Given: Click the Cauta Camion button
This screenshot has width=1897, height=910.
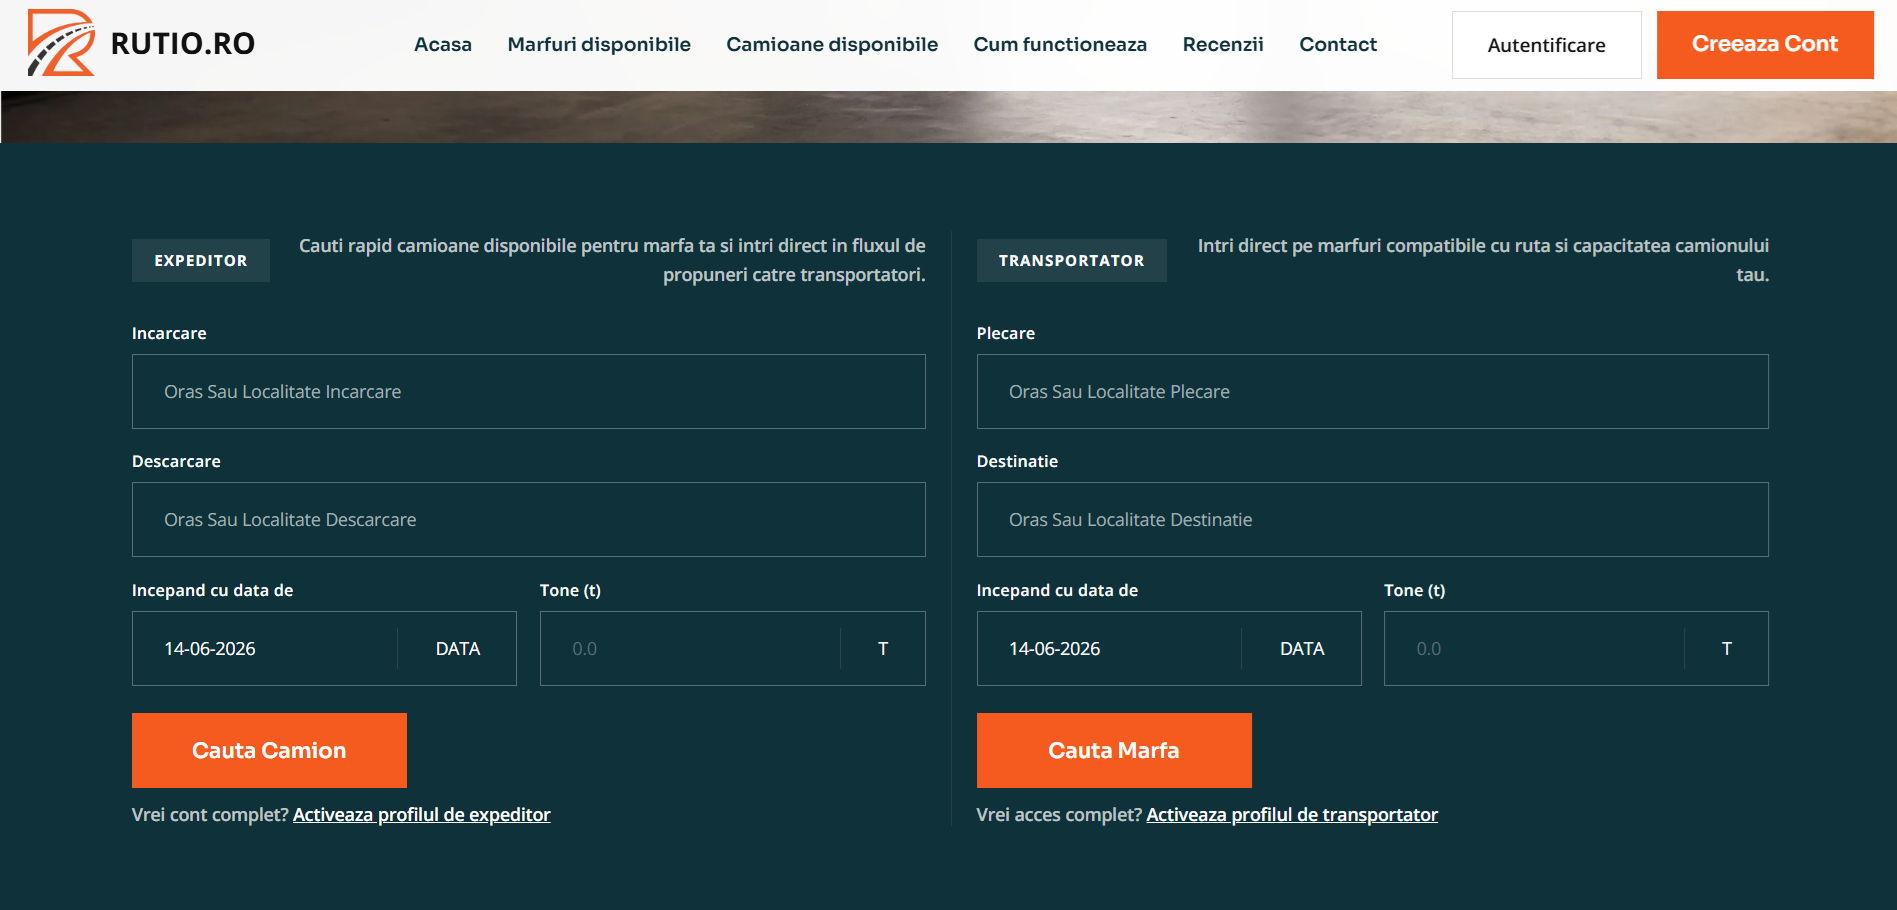Looking at the screenshot, I should pyautogui.click(x=269, y=750).
